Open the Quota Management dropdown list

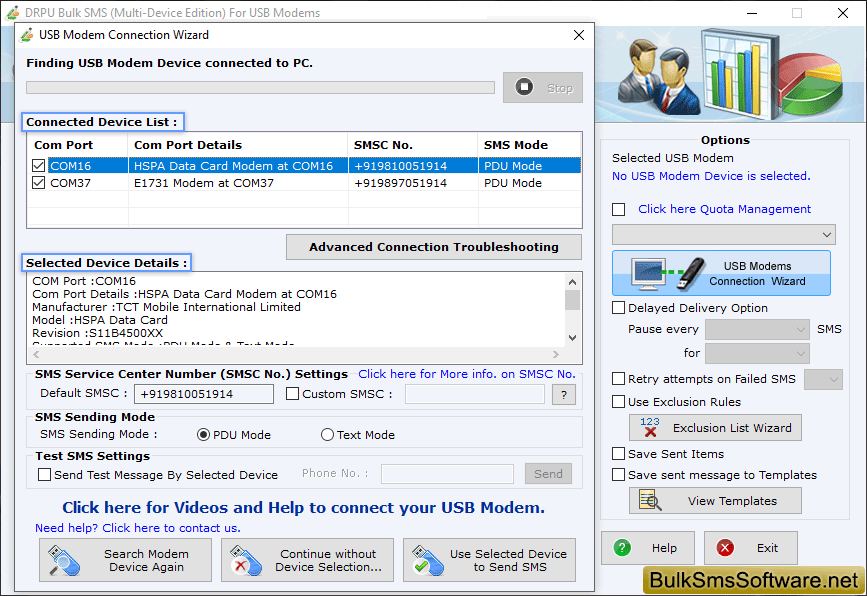[723, 234]
